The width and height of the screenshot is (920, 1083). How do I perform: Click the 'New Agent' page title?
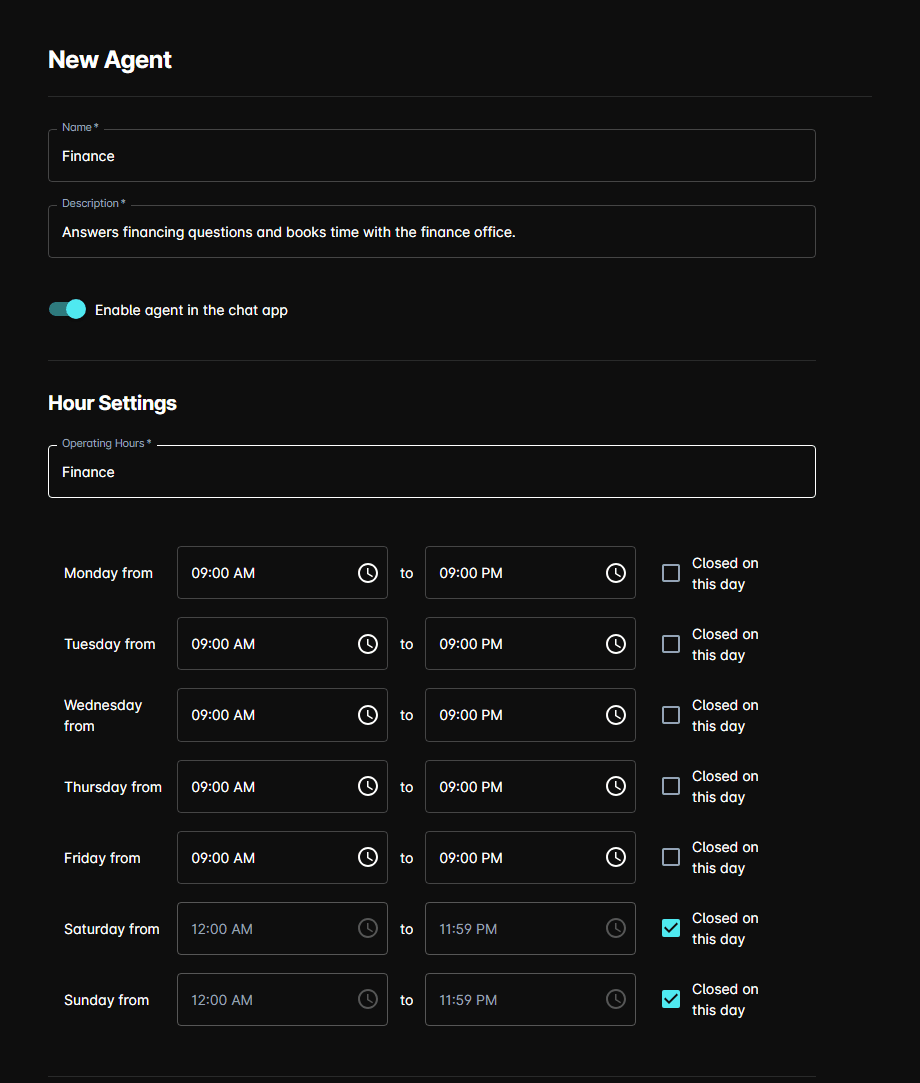(x=110, y=60)
